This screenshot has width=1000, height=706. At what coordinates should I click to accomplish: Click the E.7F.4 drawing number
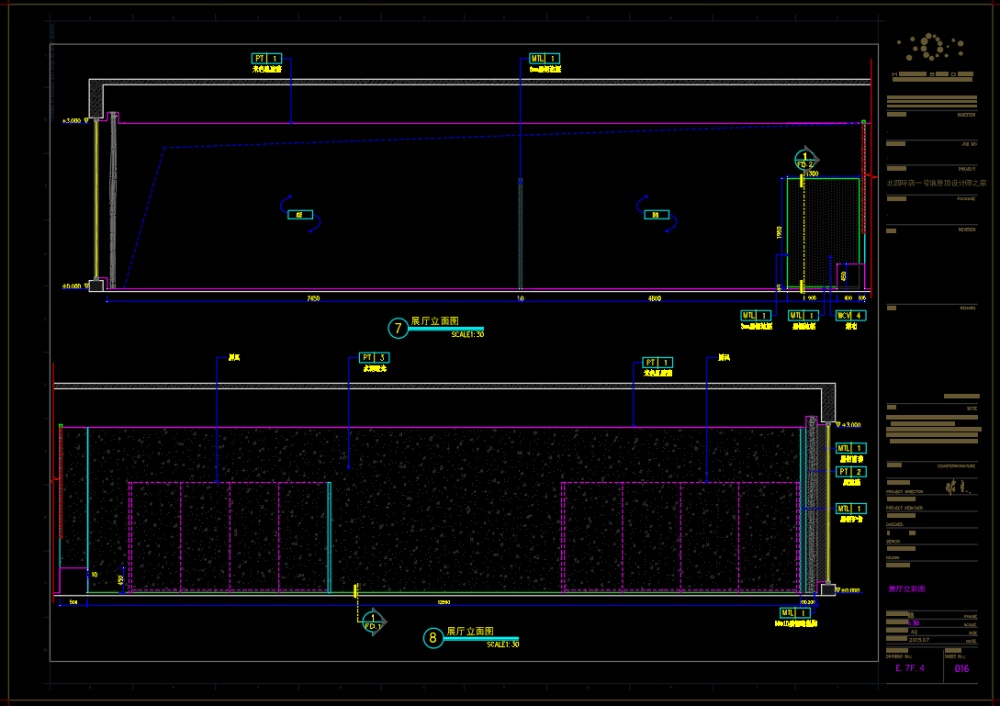click(x=911, y=668)
